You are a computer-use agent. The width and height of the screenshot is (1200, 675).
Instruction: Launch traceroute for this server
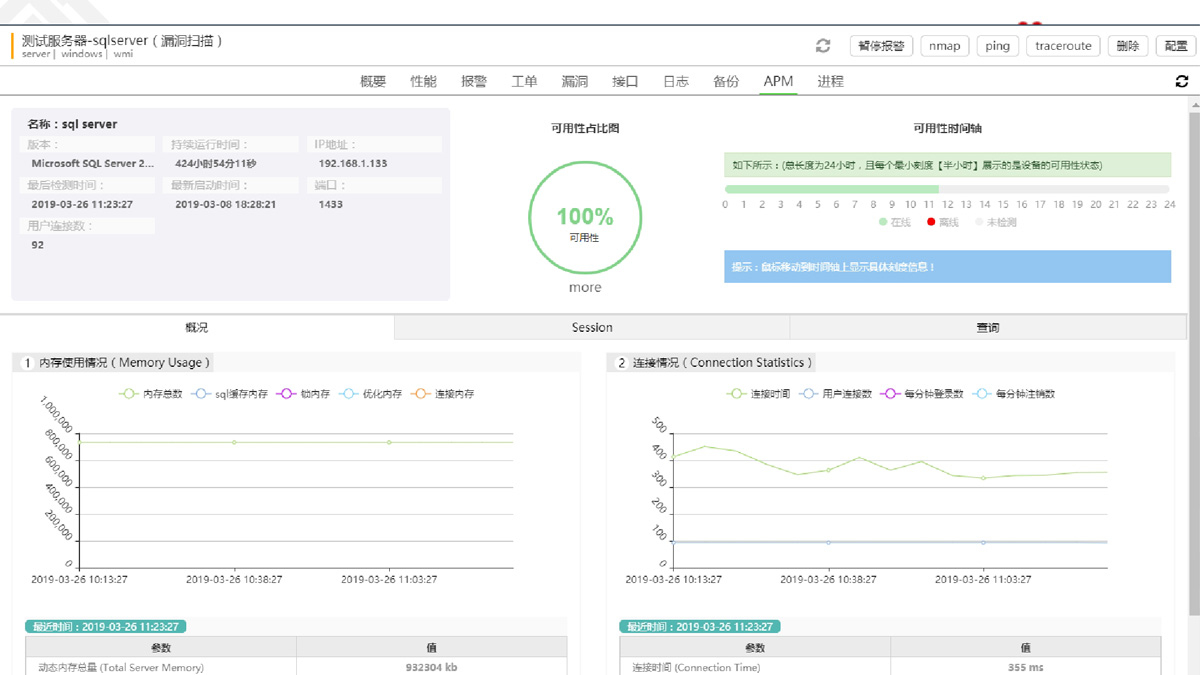pos(1063,46)
